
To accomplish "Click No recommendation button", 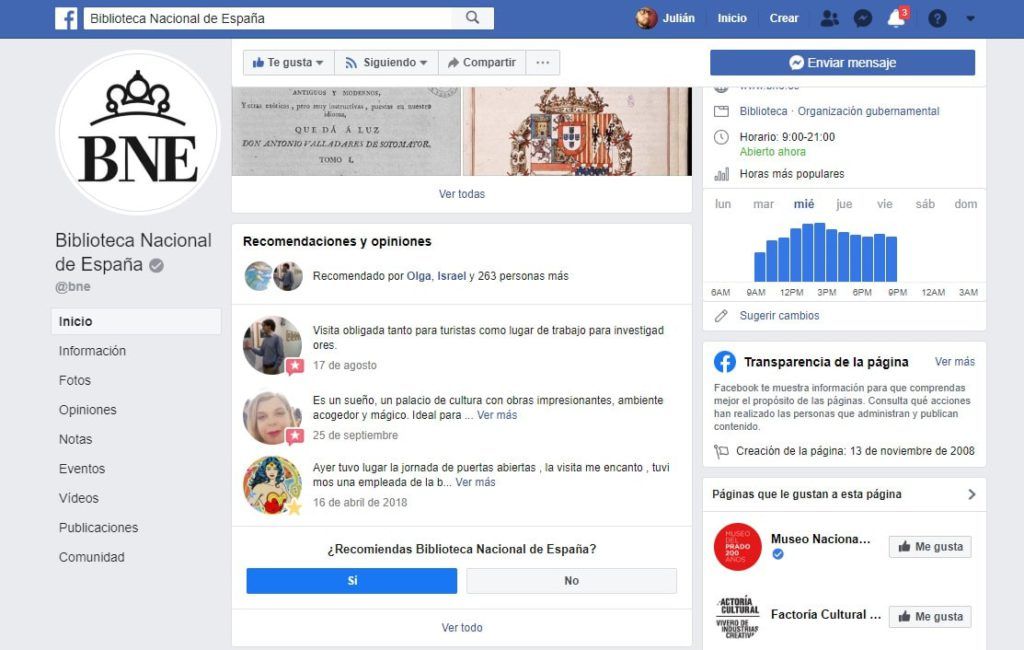I will point(571,581).
